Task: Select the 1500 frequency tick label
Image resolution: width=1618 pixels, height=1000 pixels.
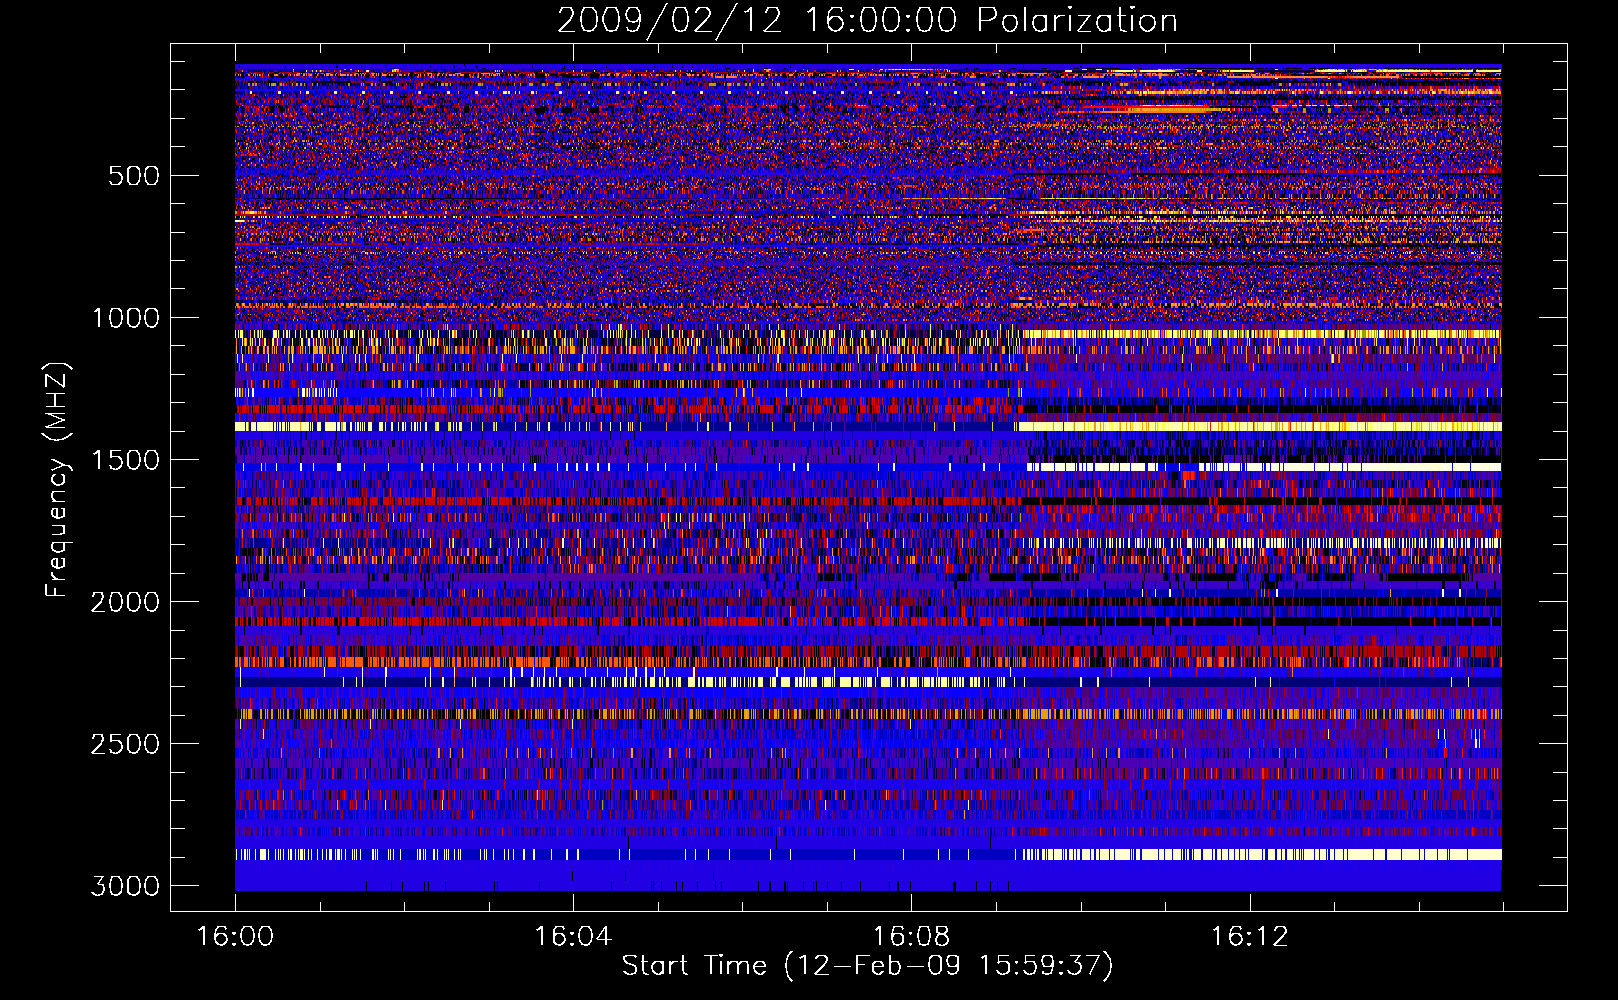Action: (x=126, y=460)
